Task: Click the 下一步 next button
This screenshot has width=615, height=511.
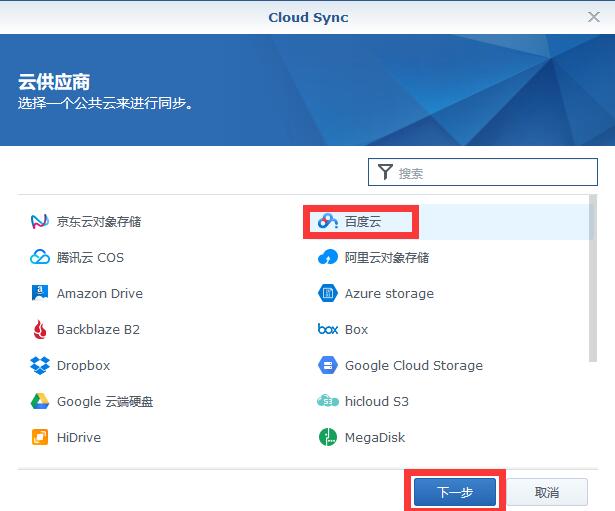Action: coord(455,492)
